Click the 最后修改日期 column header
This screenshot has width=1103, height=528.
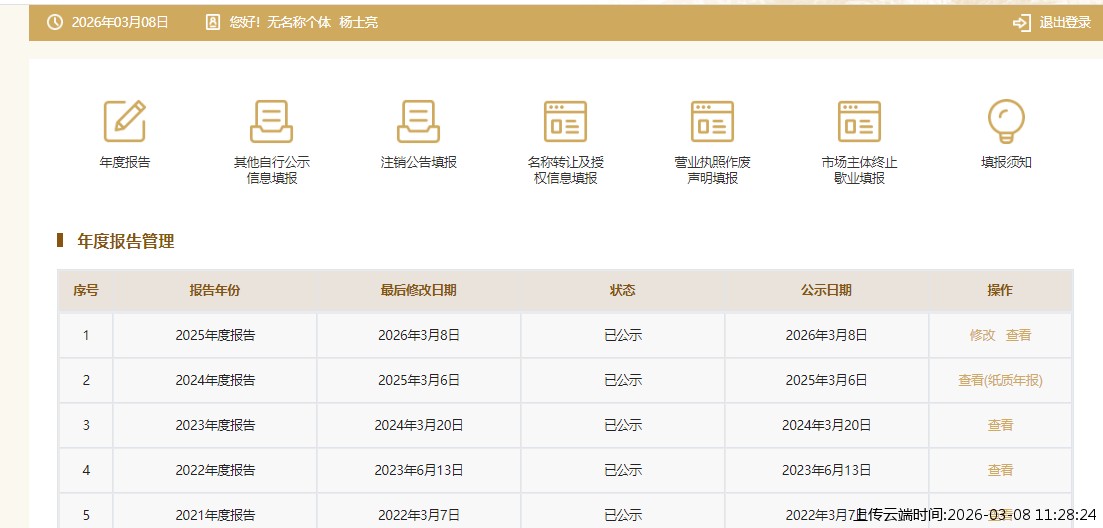[x=418, y=291]
